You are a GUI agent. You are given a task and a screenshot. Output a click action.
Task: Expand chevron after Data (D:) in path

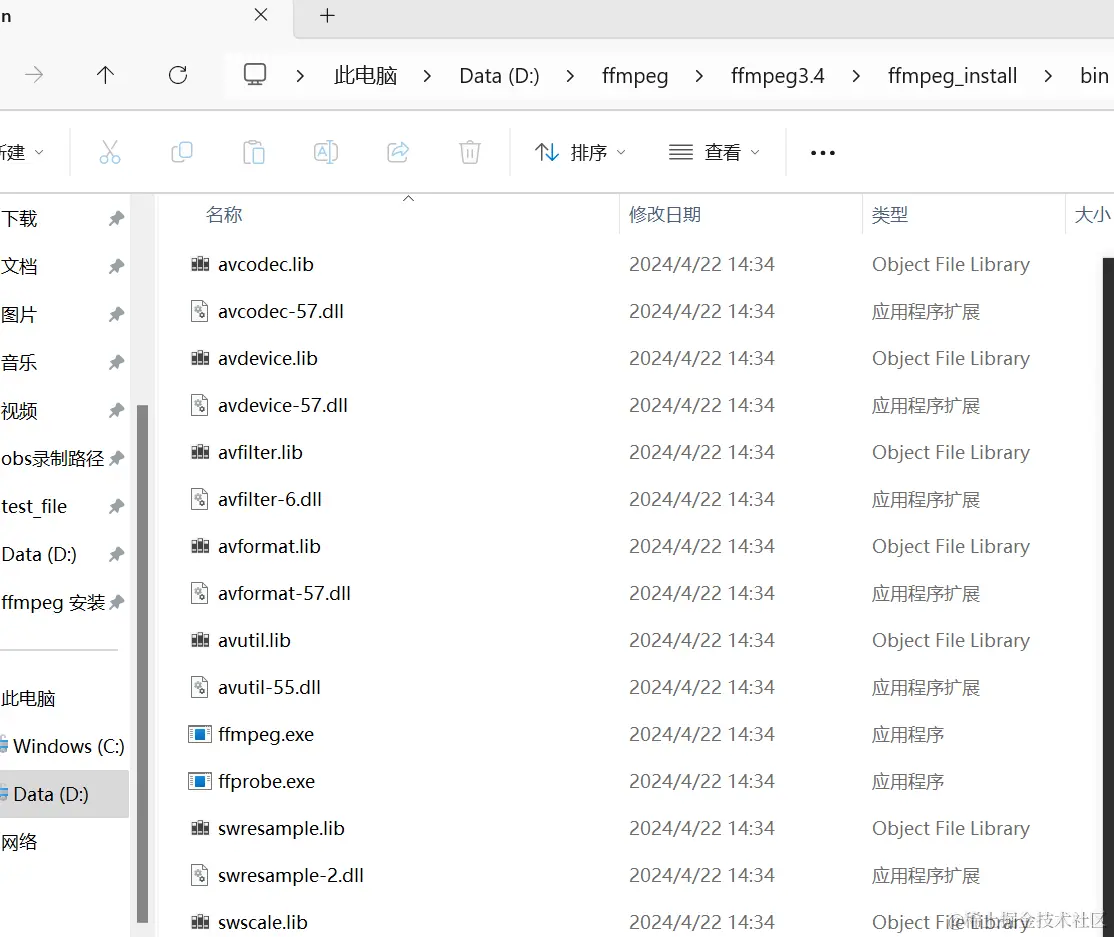pos(570,75)
